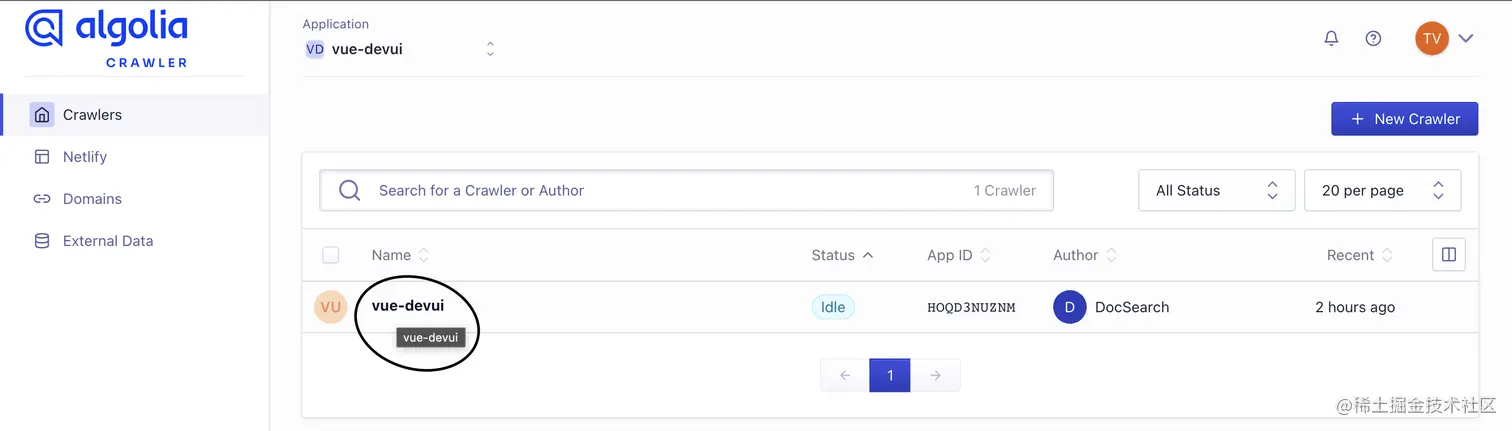Expand the account menu chevron
Image resolution: width=1512 pixels, height=431 pixels.
(x=1466, y=38)
